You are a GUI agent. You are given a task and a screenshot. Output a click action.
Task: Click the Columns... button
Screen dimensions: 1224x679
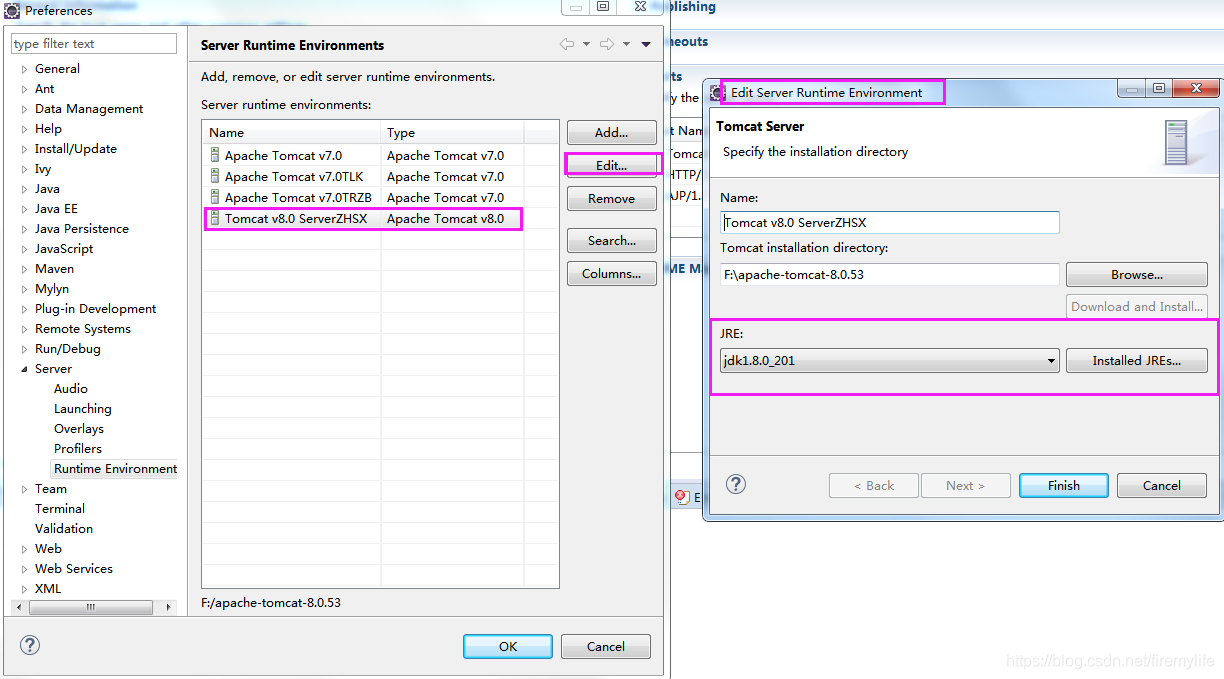[x=612, y=273]
